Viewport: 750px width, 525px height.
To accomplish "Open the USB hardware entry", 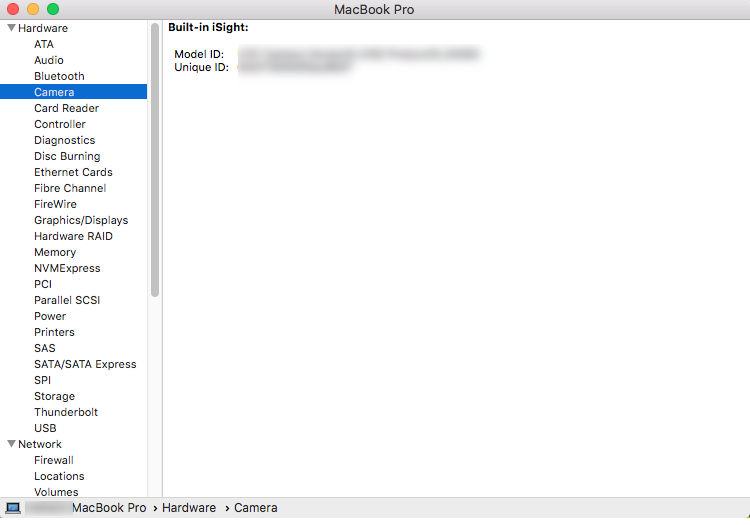I will [45, 428].
